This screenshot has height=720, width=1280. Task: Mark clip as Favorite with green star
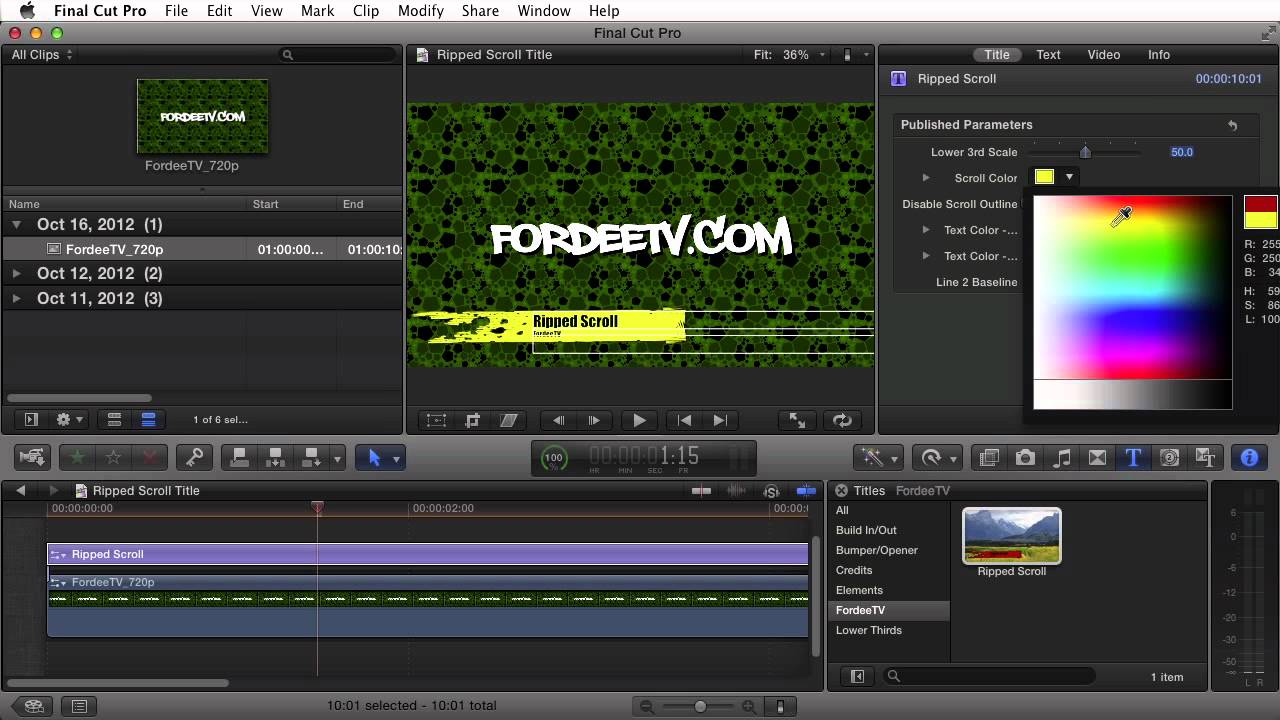click(x=77, y=457)
